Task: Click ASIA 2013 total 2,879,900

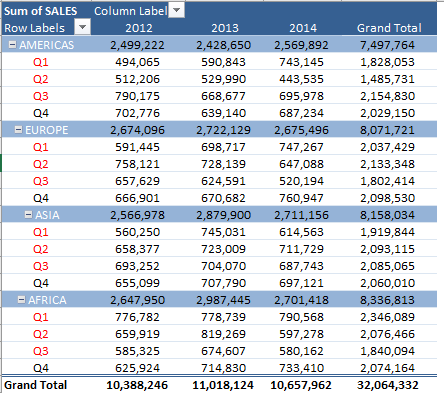Action: [223, 215]
